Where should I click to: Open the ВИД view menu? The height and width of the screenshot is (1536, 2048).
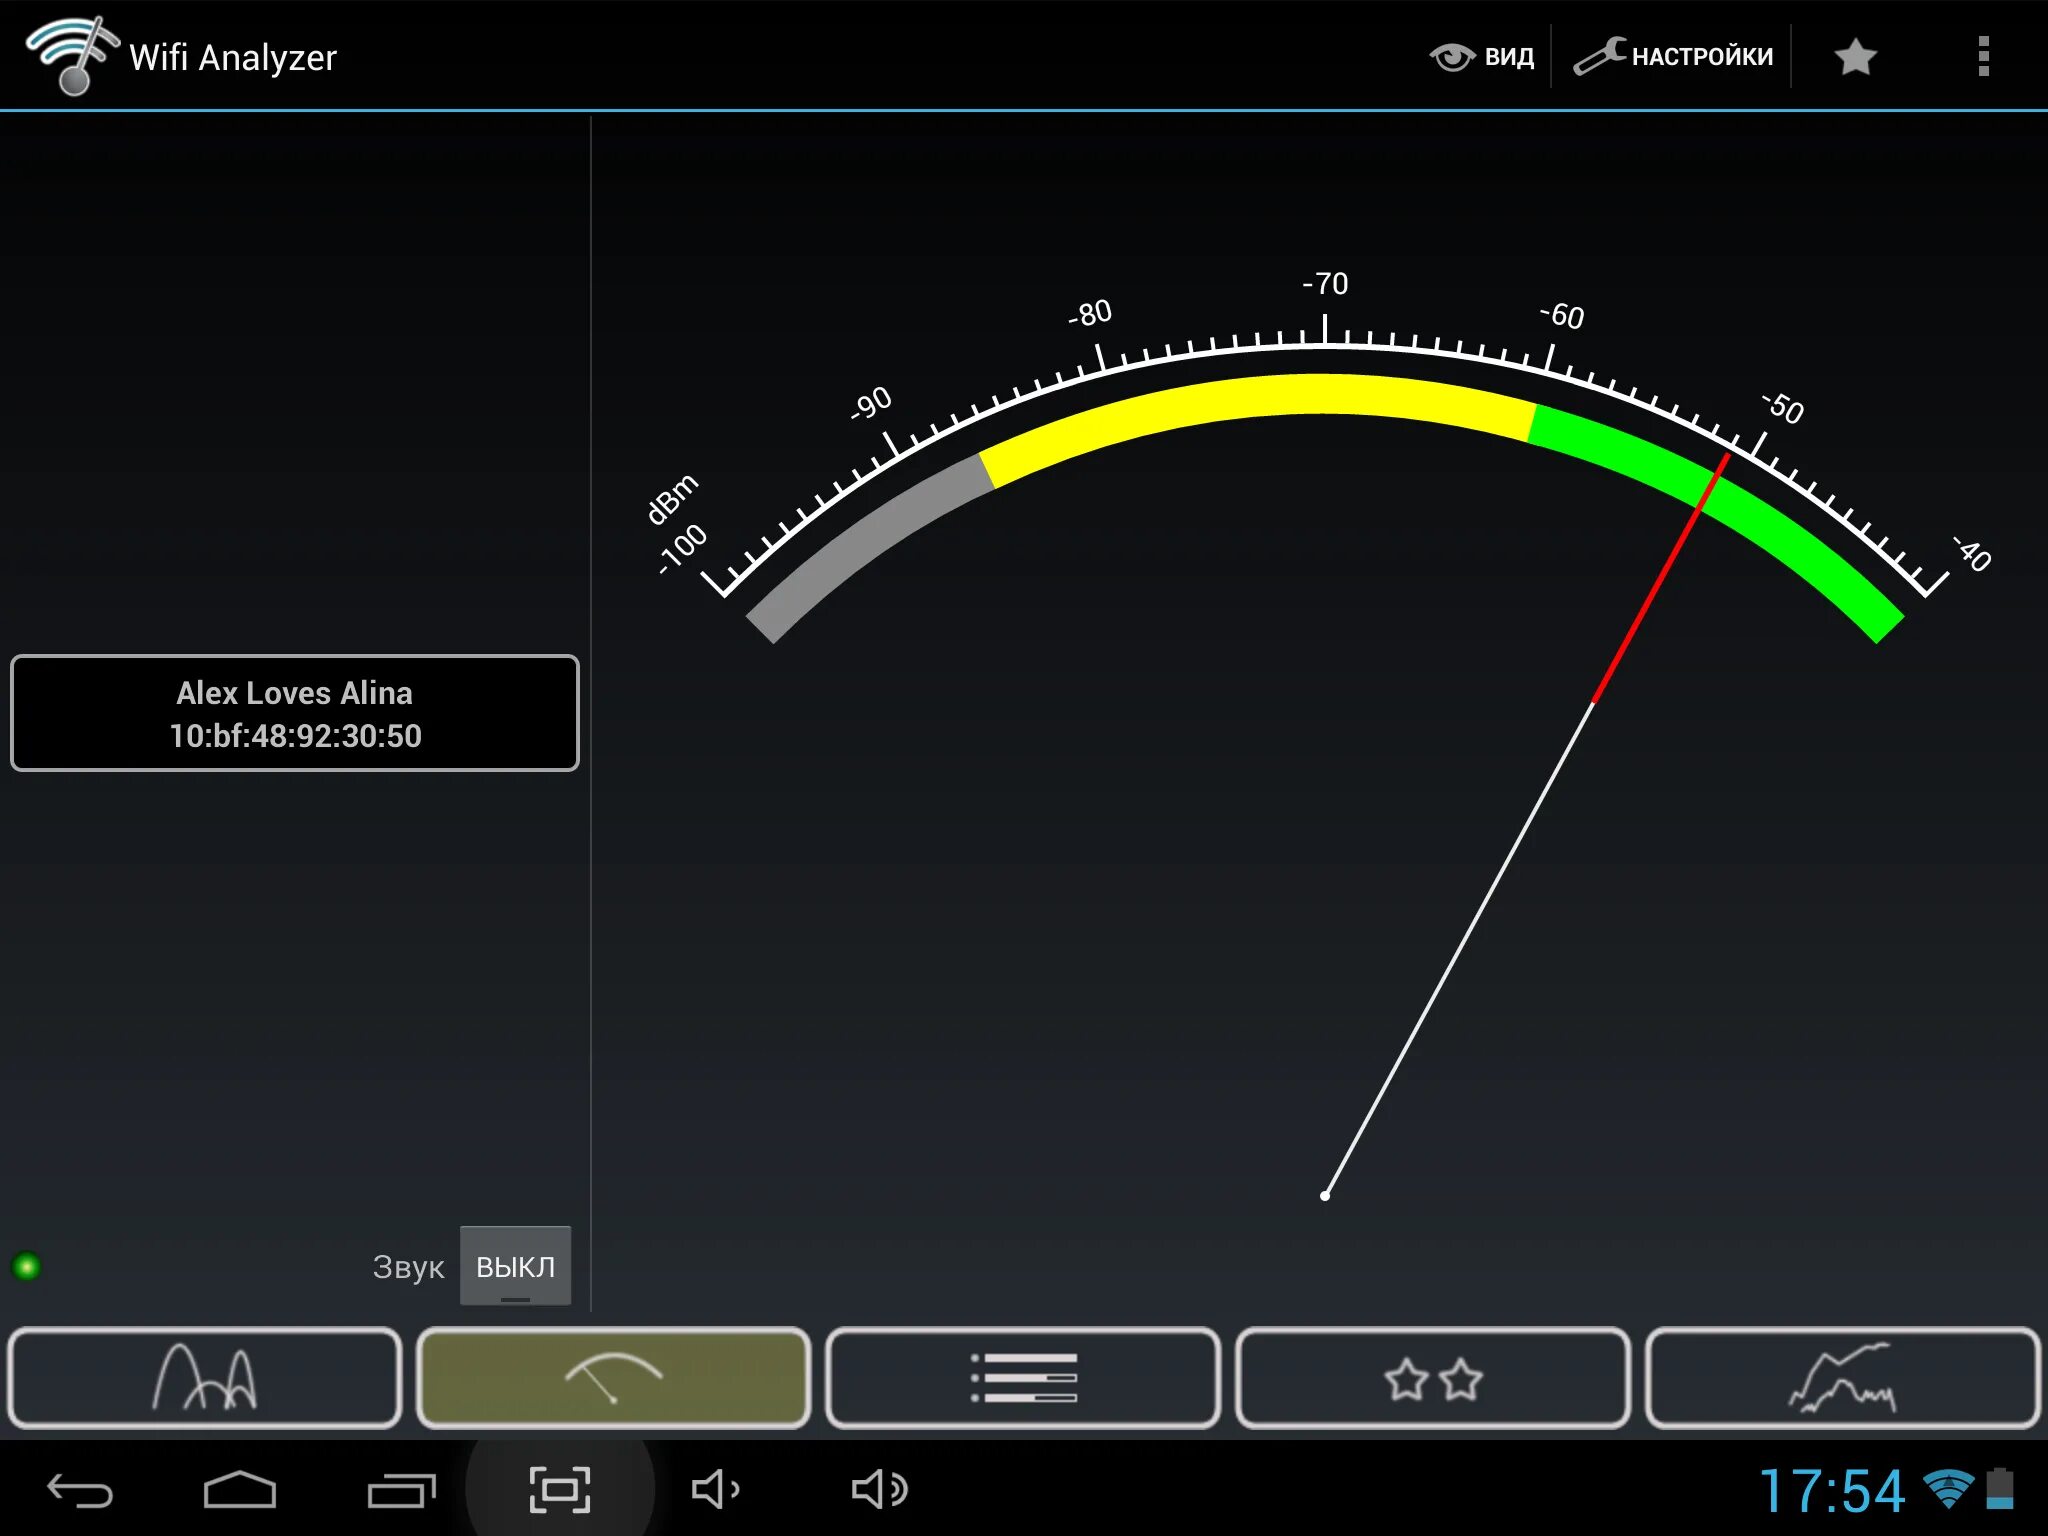[x=1482, y=57]
